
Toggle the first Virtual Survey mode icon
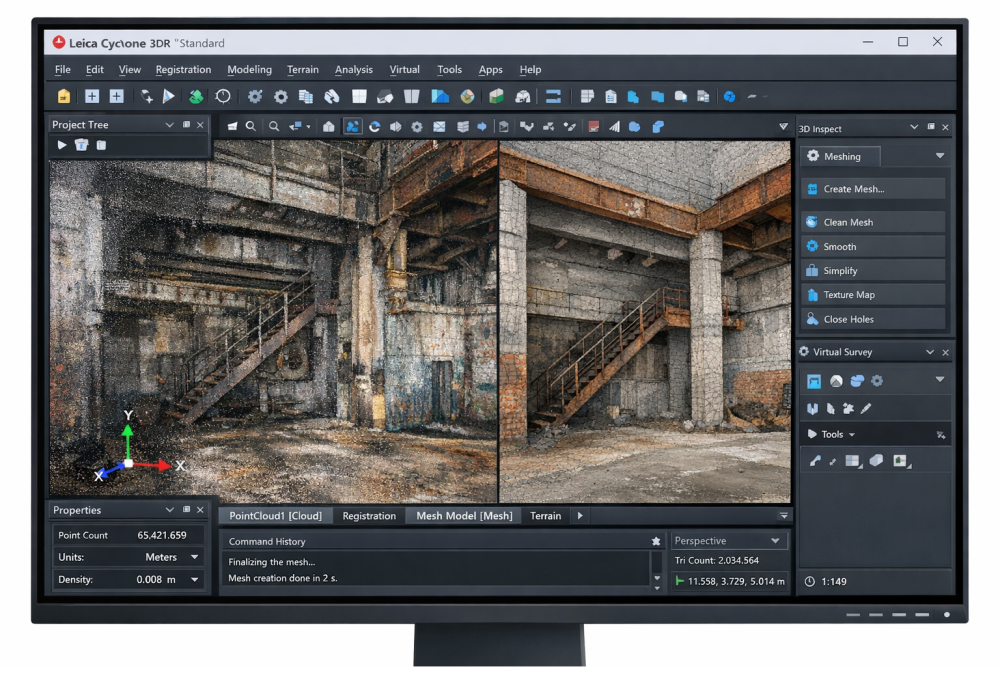pyautogui.click(x=814, y=381)
